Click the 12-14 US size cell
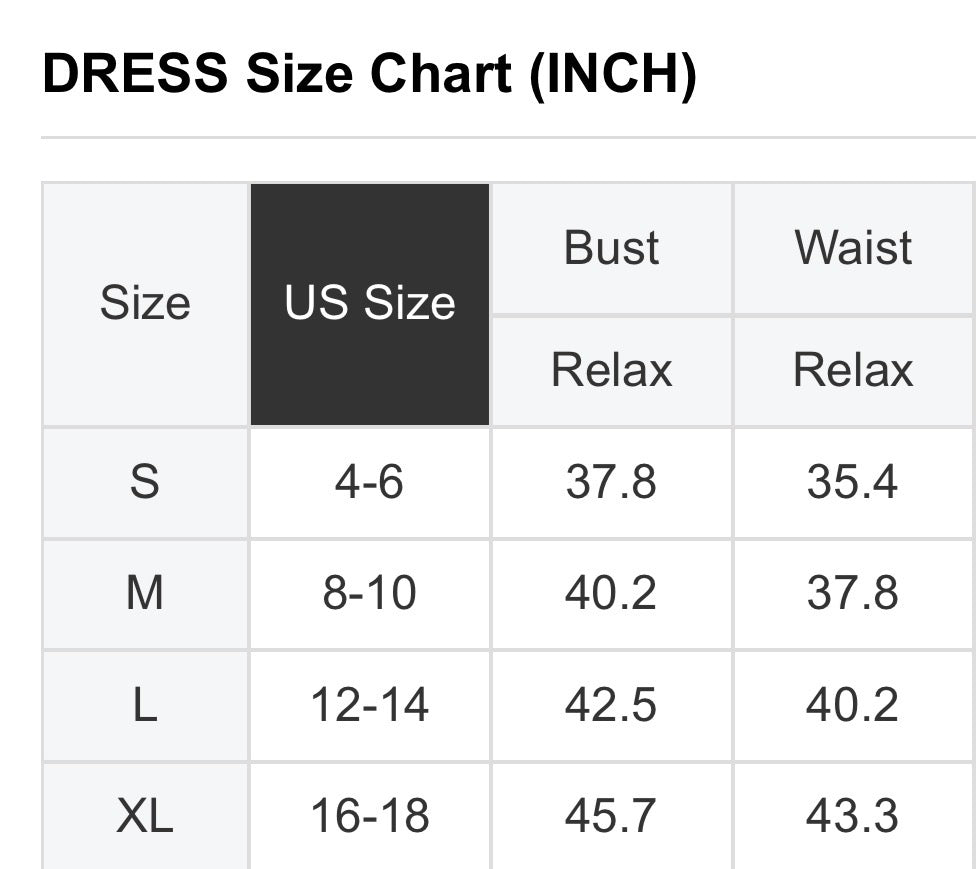This screenshot has width=976, height=869. click(x=369, y=706)
